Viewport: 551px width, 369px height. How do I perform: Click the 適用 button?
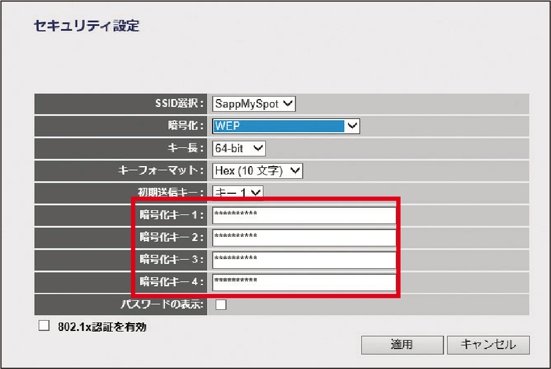pos(402,345)
